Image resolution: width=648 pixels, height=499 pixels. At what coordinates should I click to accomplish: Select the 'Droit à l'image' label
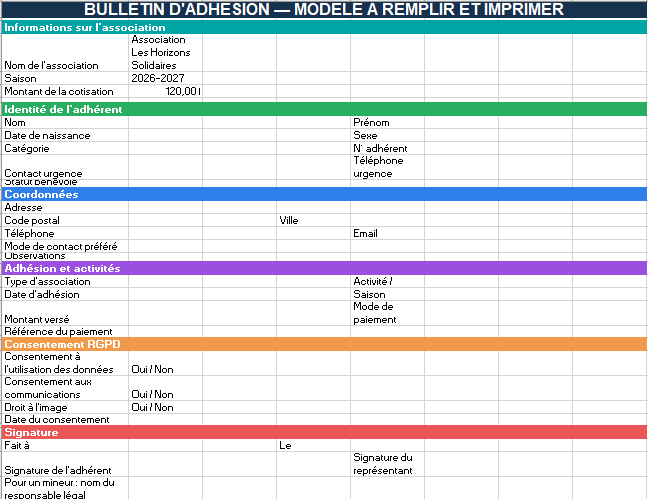pos(65,407)
